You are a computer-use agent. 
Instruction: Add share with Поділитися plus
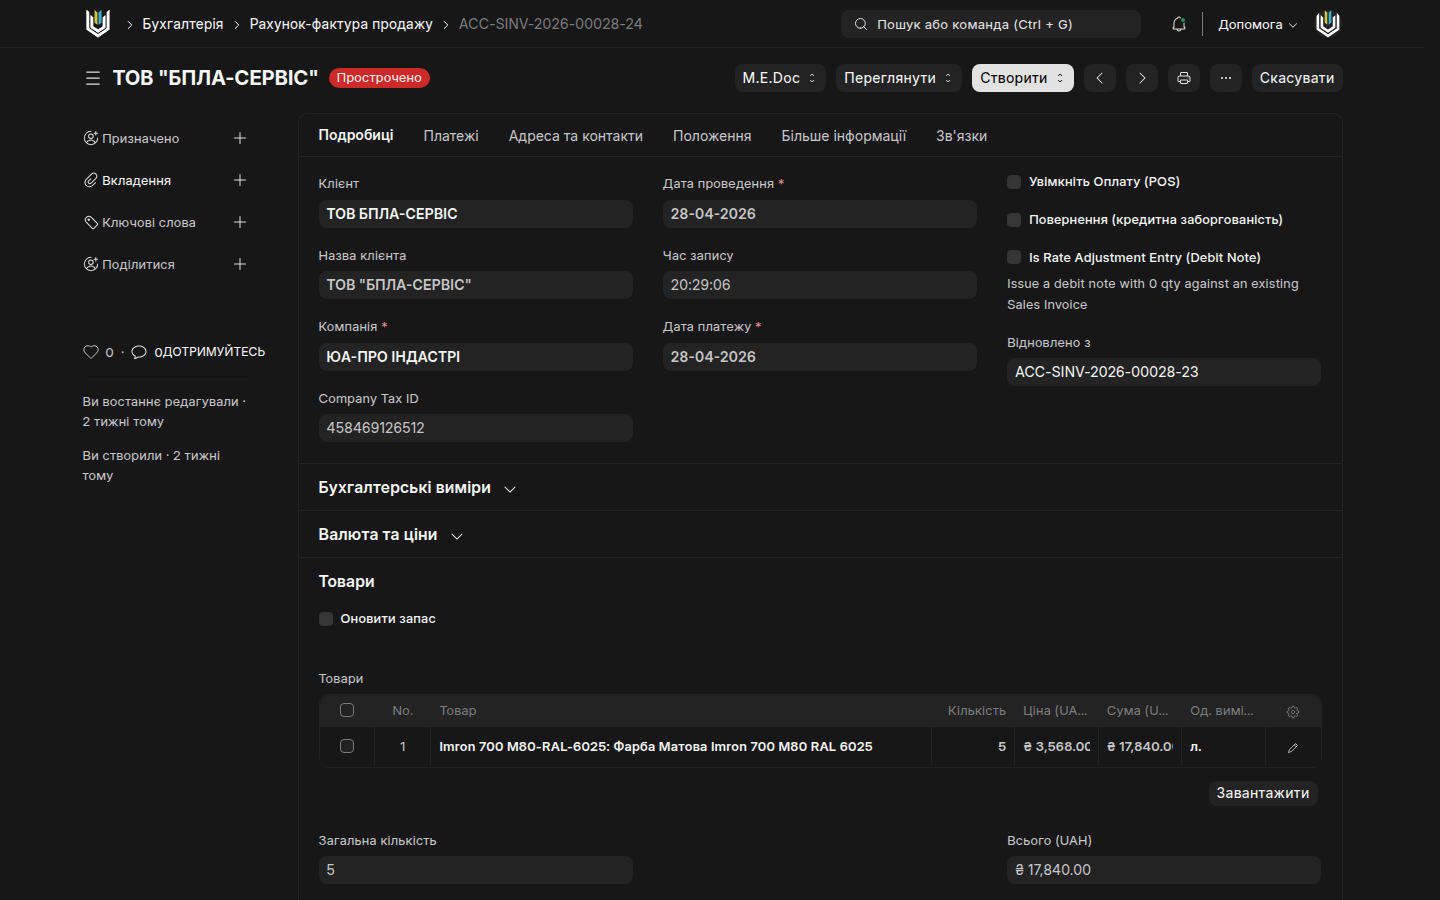tap(240, 264)
